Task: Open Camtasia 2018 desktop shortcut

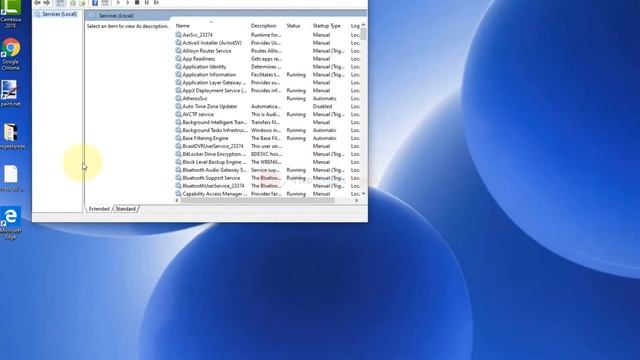Action: point(11,14)
